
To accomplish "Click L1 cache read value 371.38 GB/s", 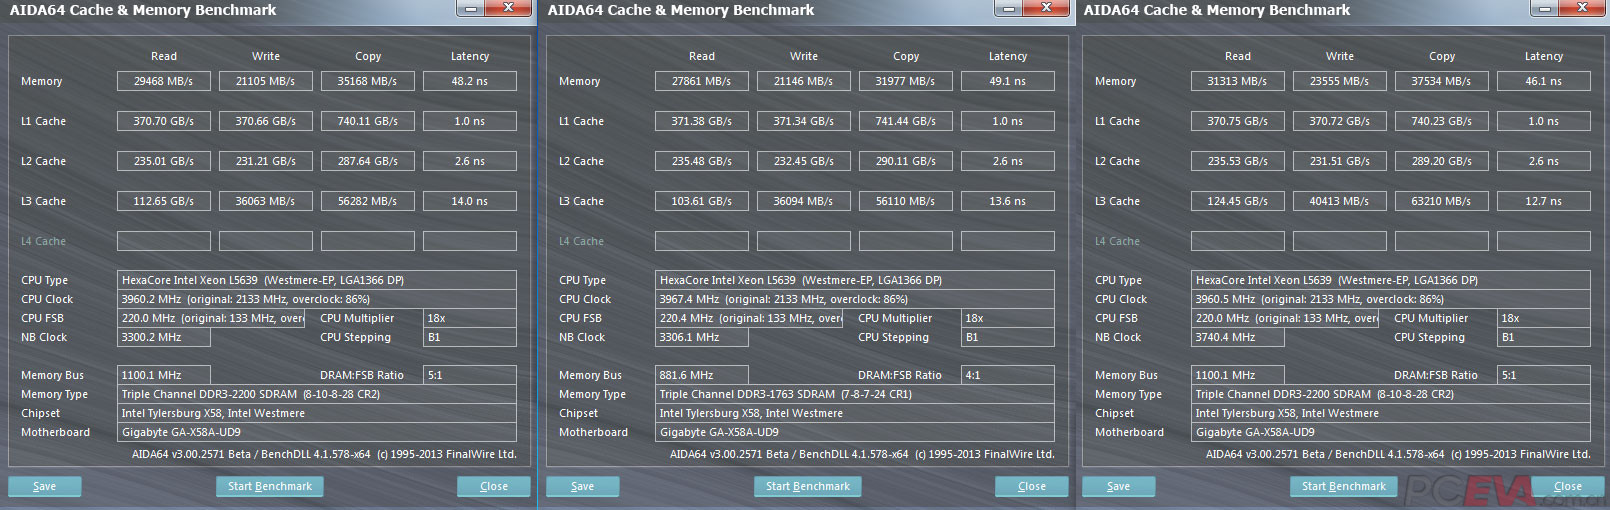I will click(702, 121).
